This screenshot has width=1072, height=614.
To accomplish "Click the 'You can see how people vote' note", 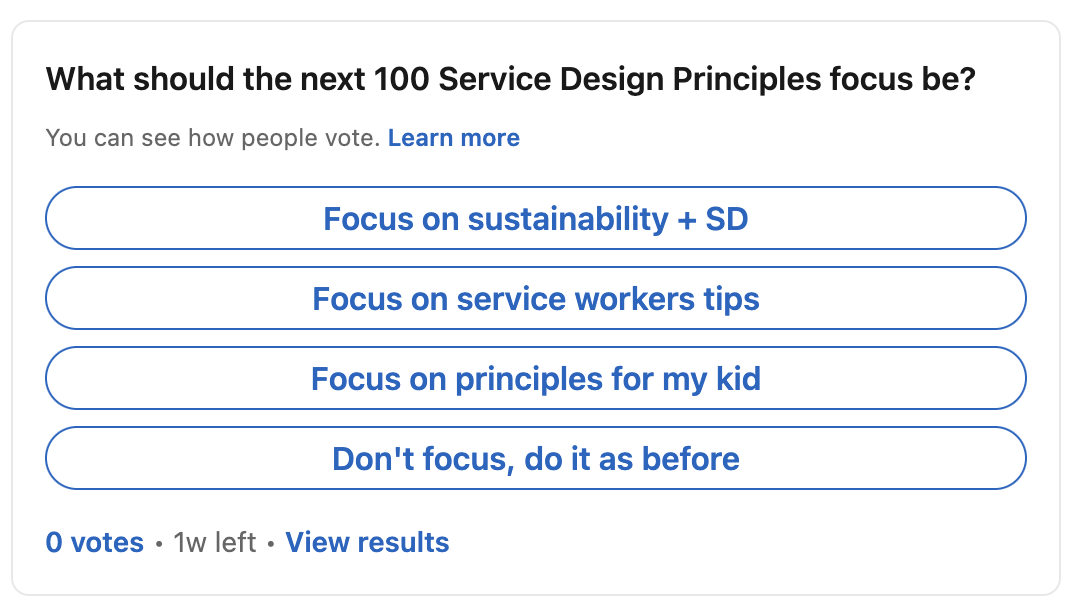I will (x=213, y=138).
